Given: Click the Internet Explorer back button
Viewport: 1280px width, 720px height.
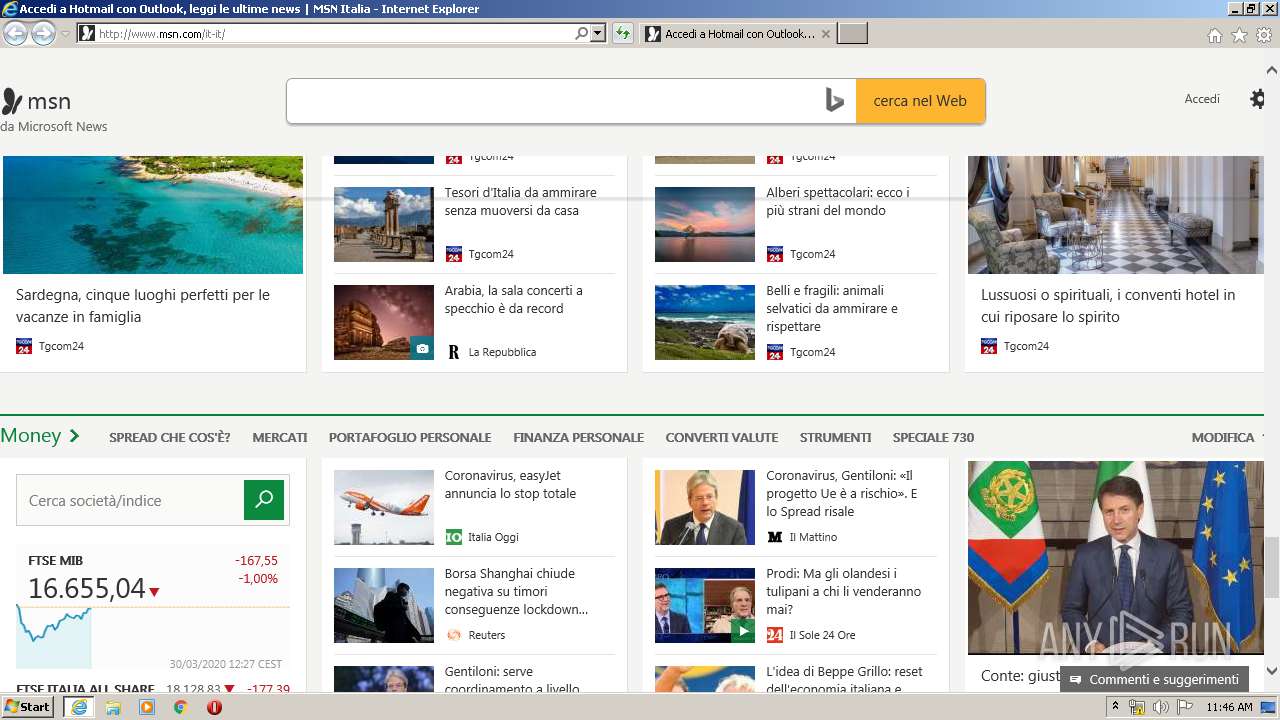Looking at the screenshot, I should 15,33.
